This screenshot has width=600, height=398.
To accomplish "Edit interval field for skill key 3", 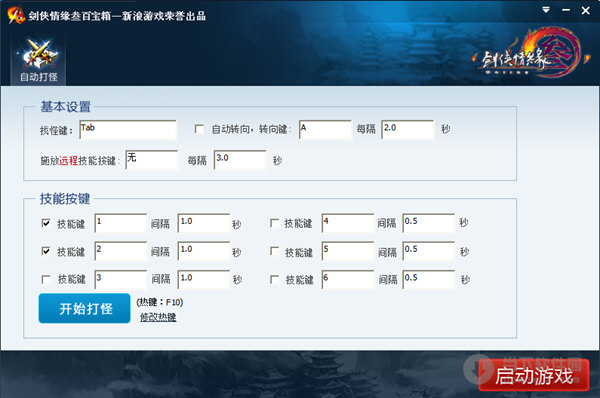I will (x=204, y=279).
